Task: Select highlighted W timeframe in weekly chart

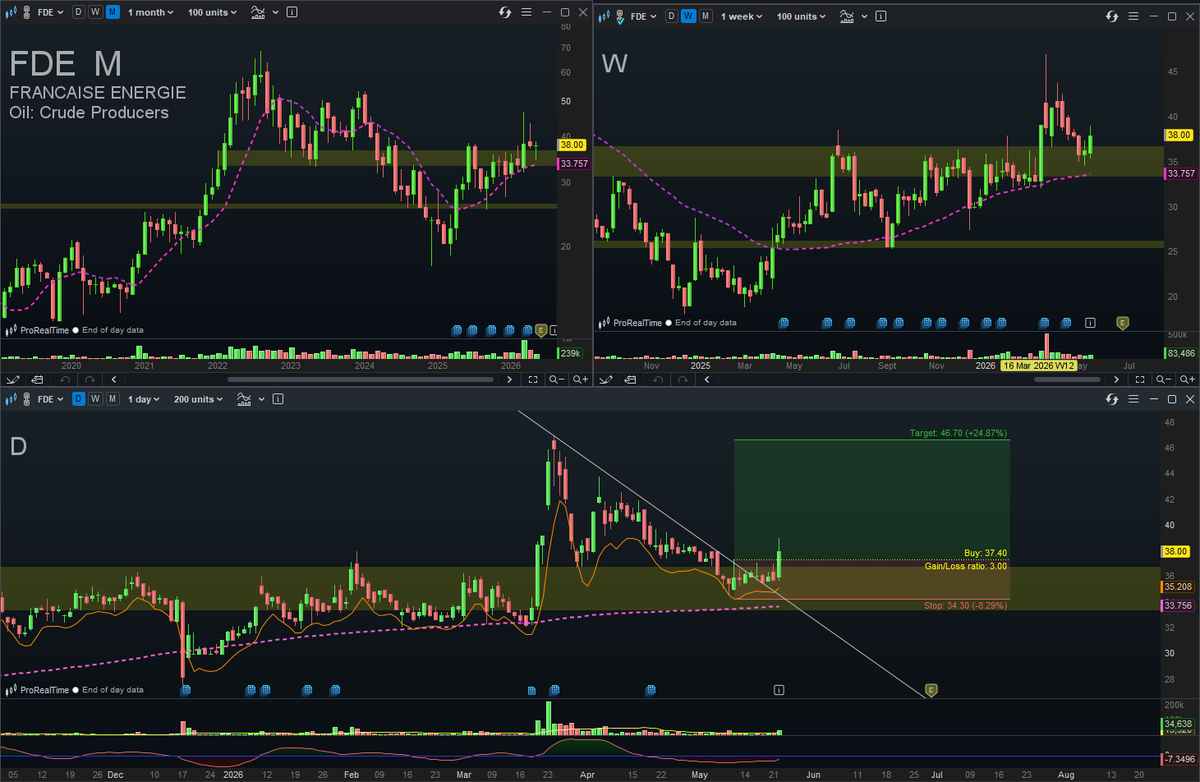Action: coord(689,16)
